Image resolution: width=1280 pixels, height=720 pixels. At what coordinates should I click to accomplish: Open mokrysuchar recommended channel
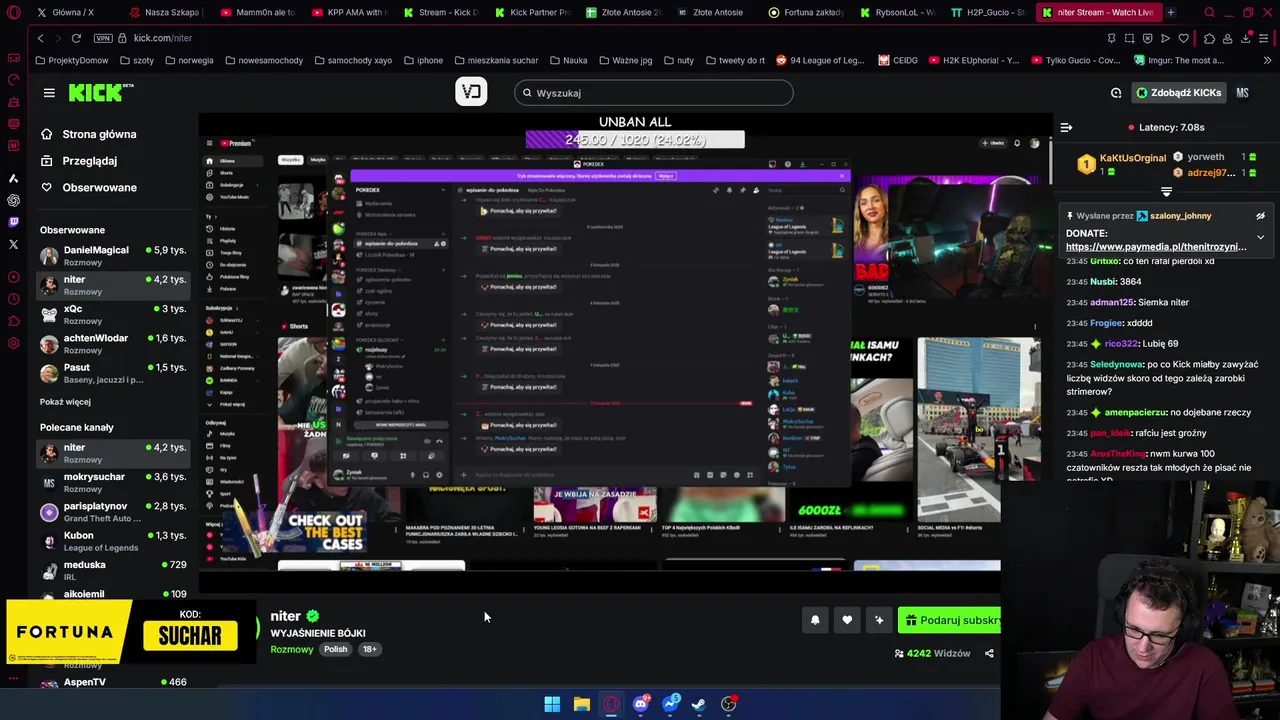click(113, 482)
